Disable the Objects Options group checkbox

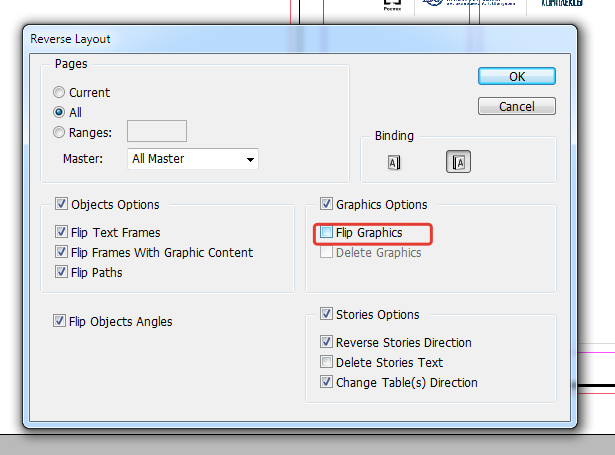pyautogui.click(x=61, y=204)
